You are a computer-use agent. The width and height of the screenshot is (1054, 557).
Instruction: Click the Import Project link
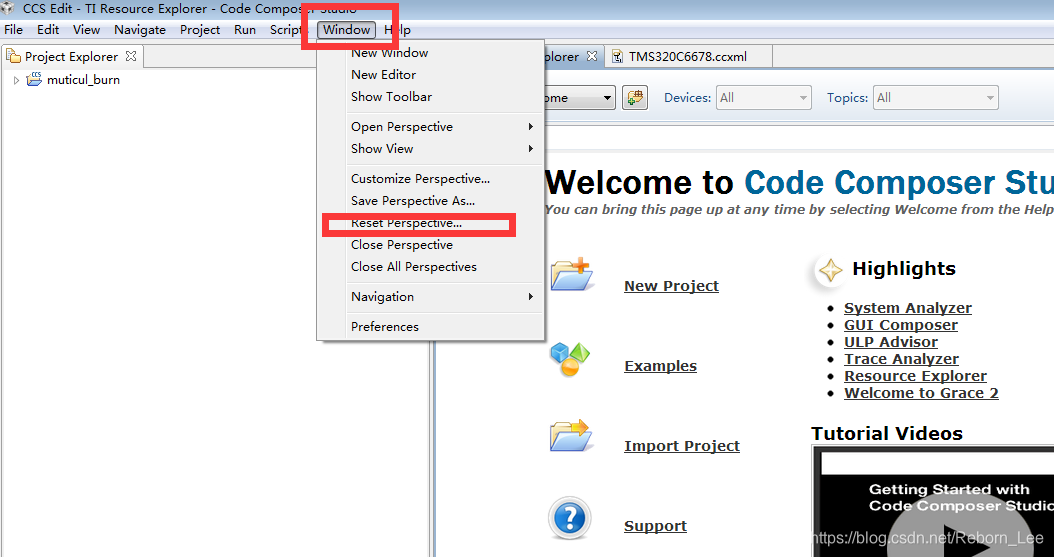[x=682, y=446]
